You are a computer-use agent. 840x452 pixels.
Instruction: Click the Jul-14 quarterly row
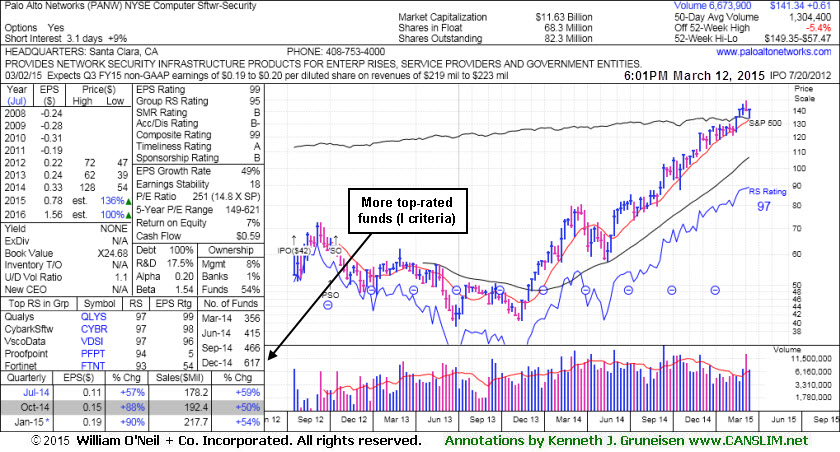(x=132, y=393)
